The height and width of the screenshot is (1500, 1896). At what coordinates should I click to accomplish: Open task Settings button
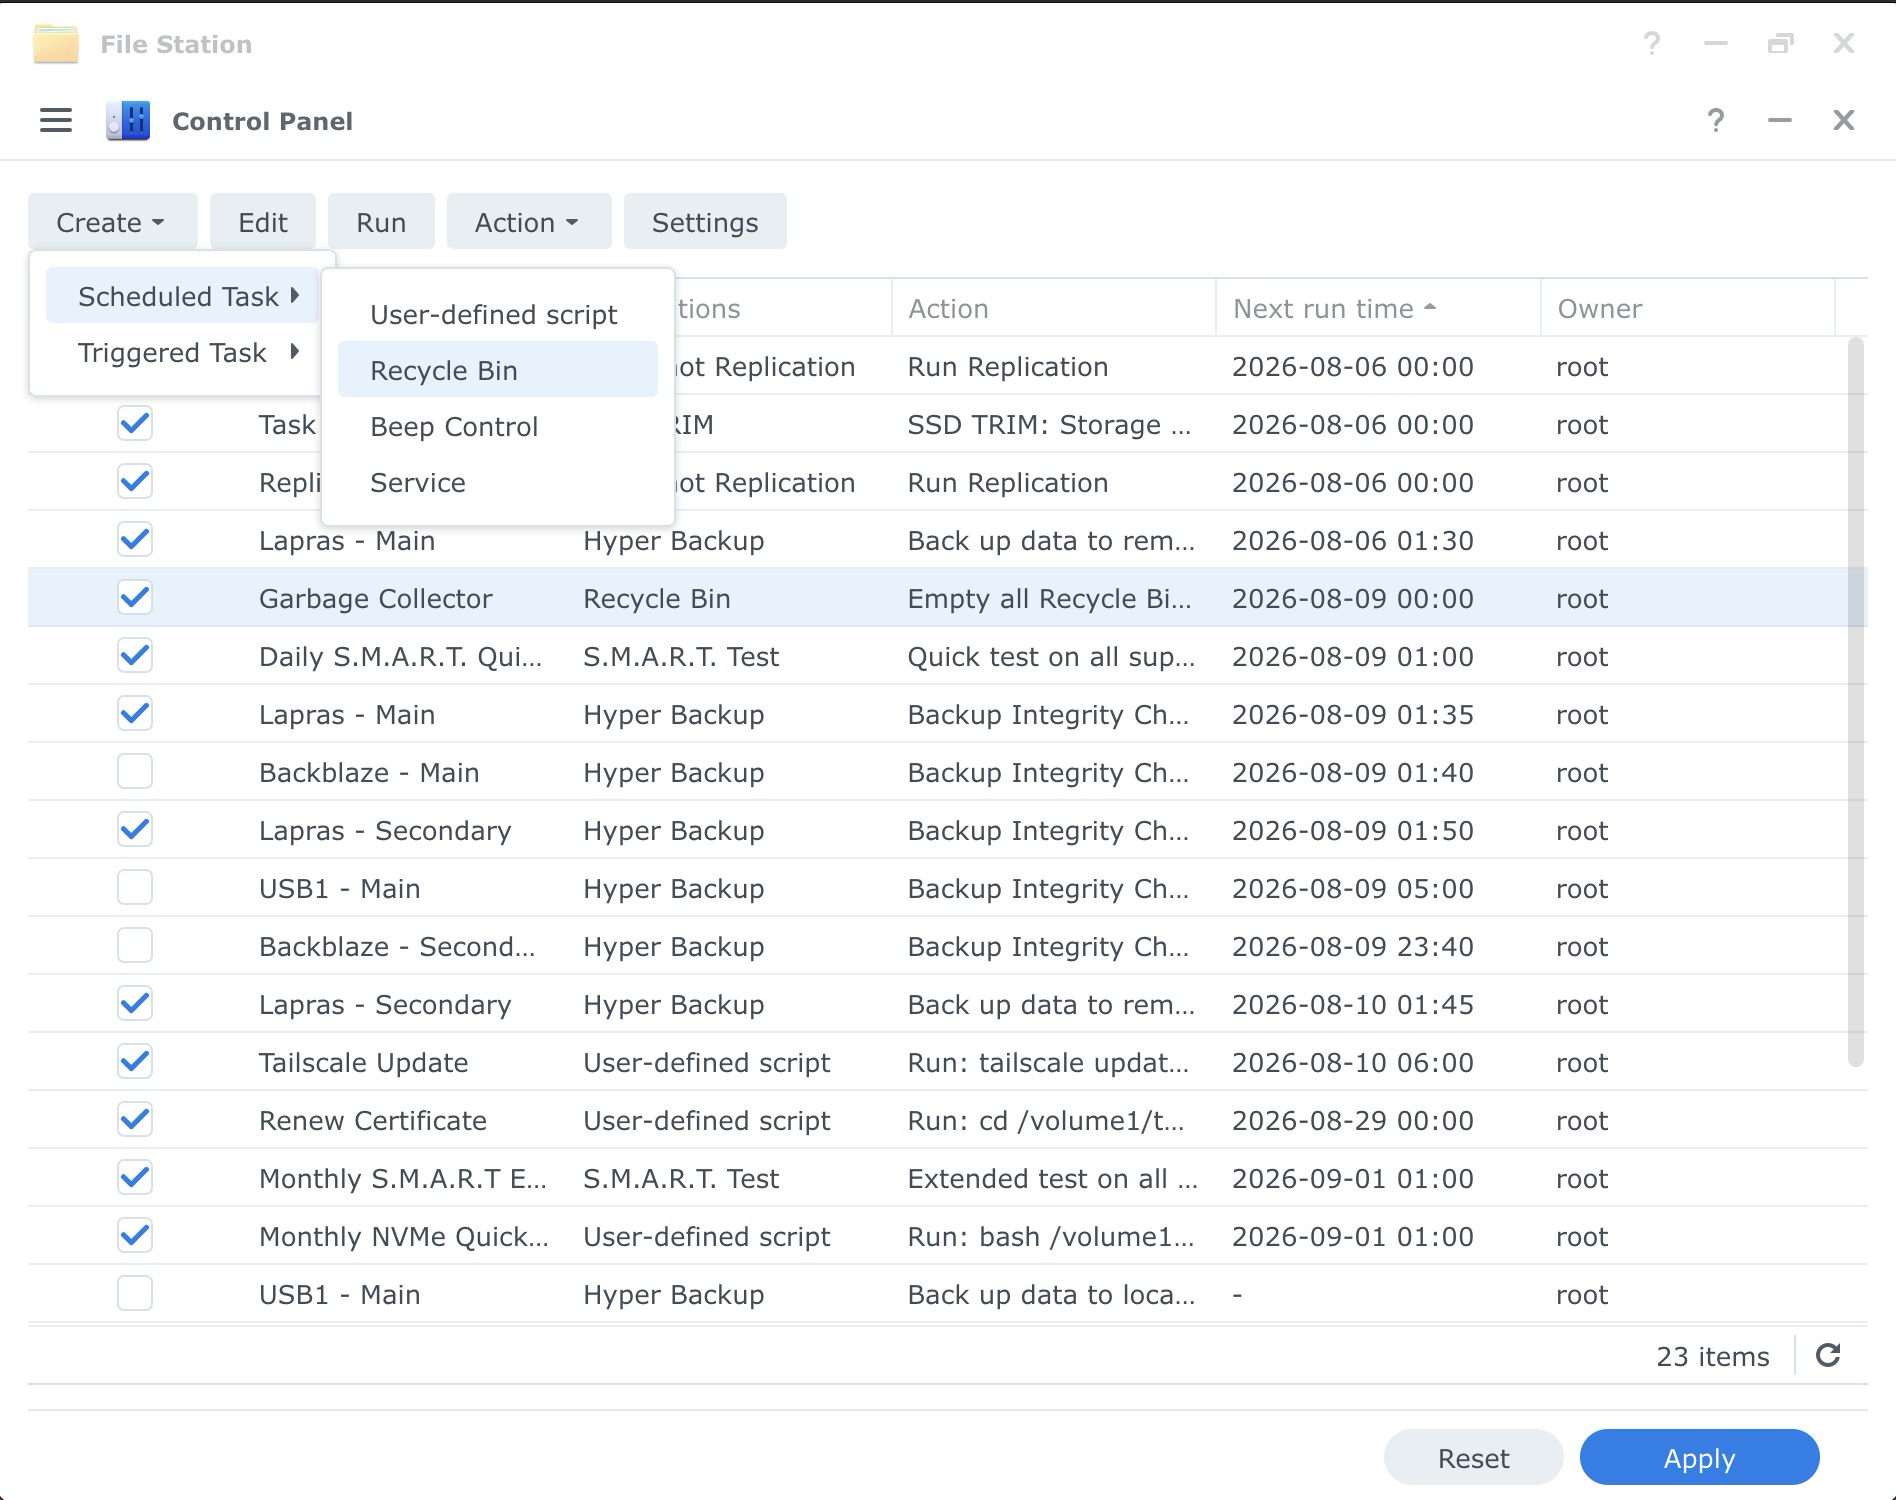pyautogui.click(x=705, y=222)
